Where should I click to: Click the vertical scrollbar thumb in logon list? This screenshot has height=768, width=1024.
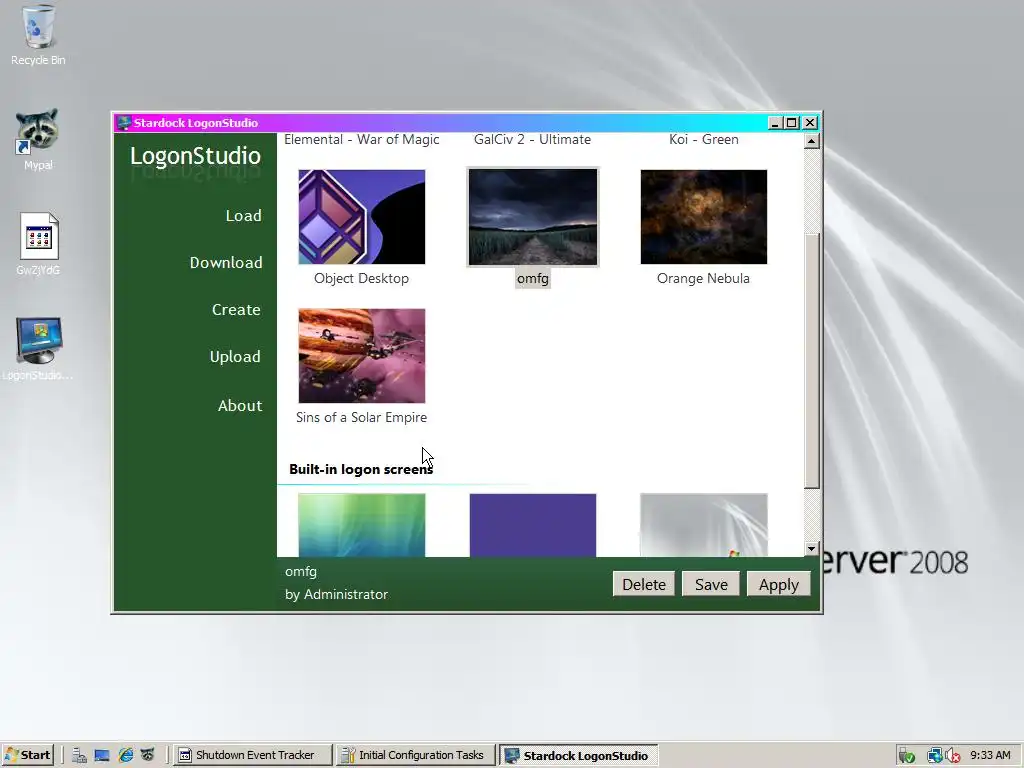811,360
